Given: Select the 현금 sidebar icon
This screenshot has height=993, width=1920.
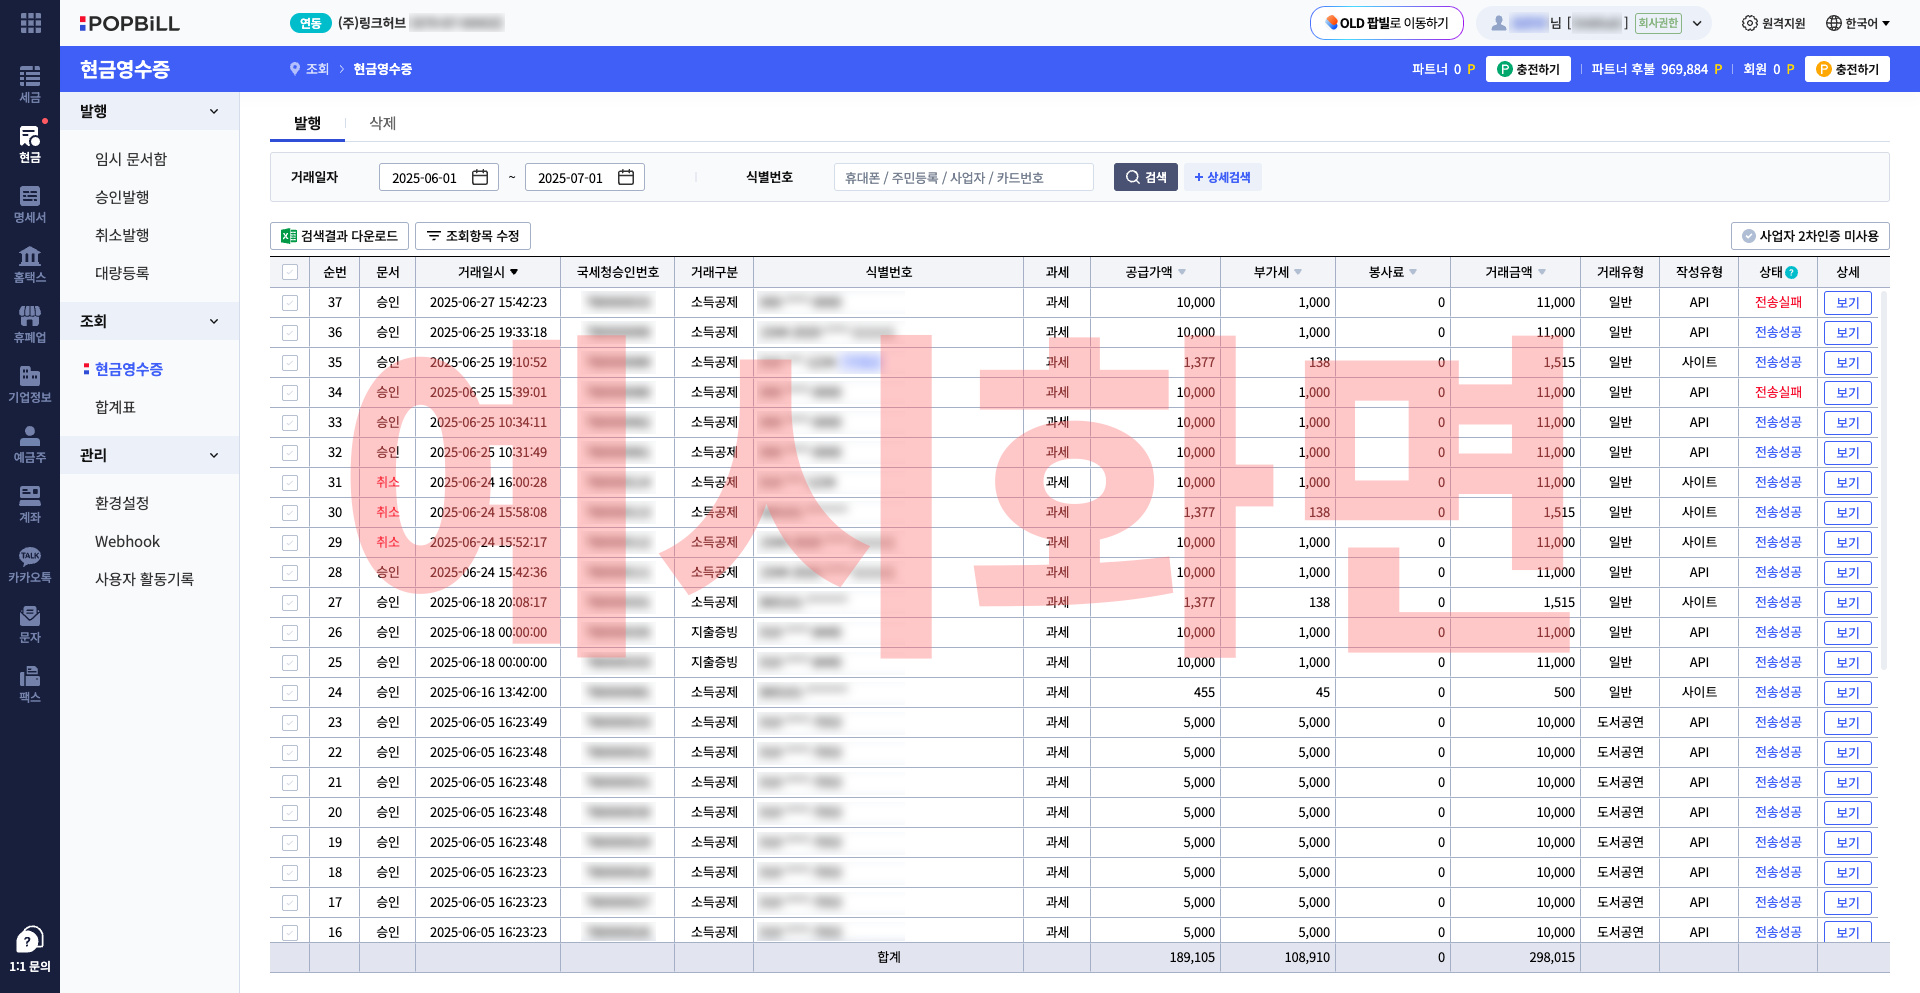Looking at the screenshot, I should (x=30, y=144).
